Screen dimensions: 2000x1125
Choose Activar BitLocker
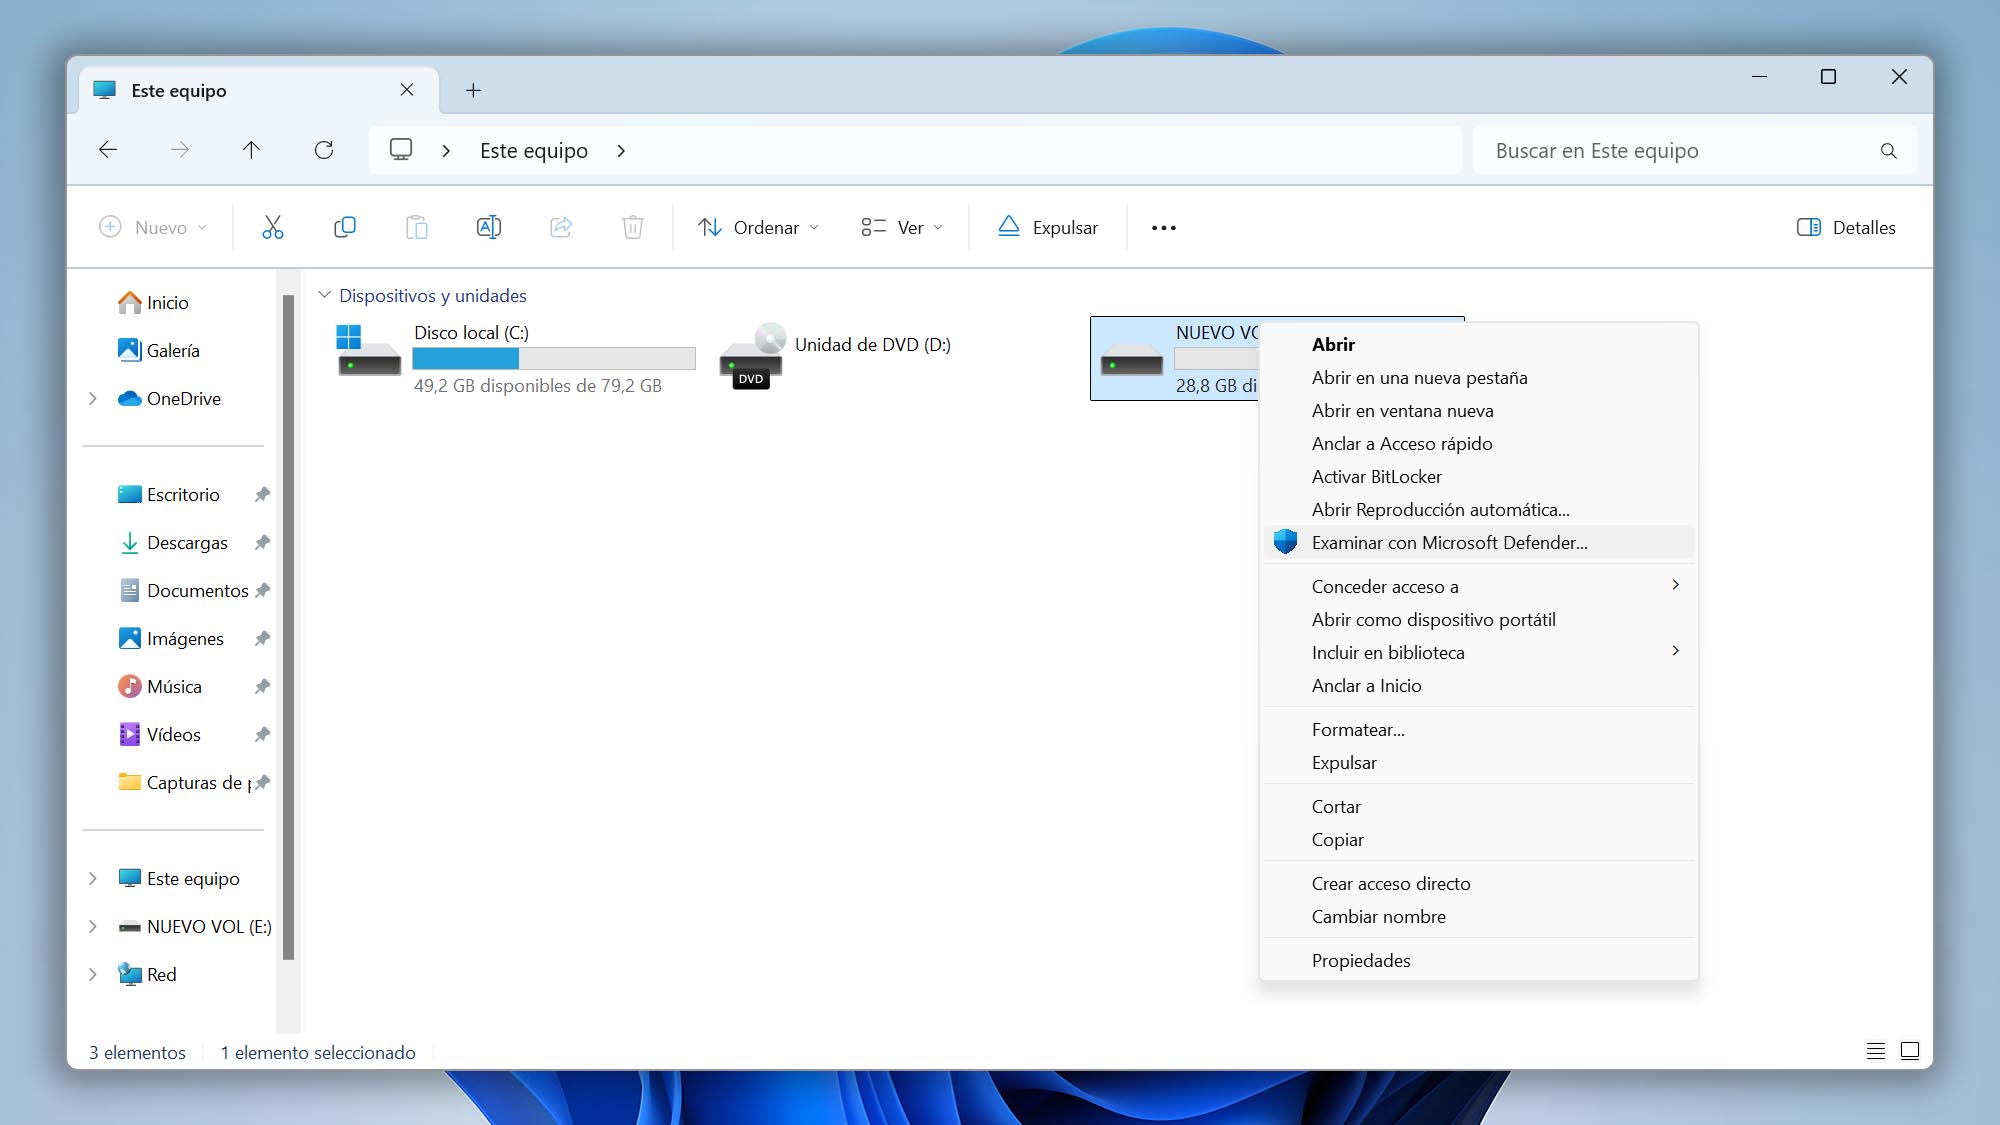pos(1479,476)
